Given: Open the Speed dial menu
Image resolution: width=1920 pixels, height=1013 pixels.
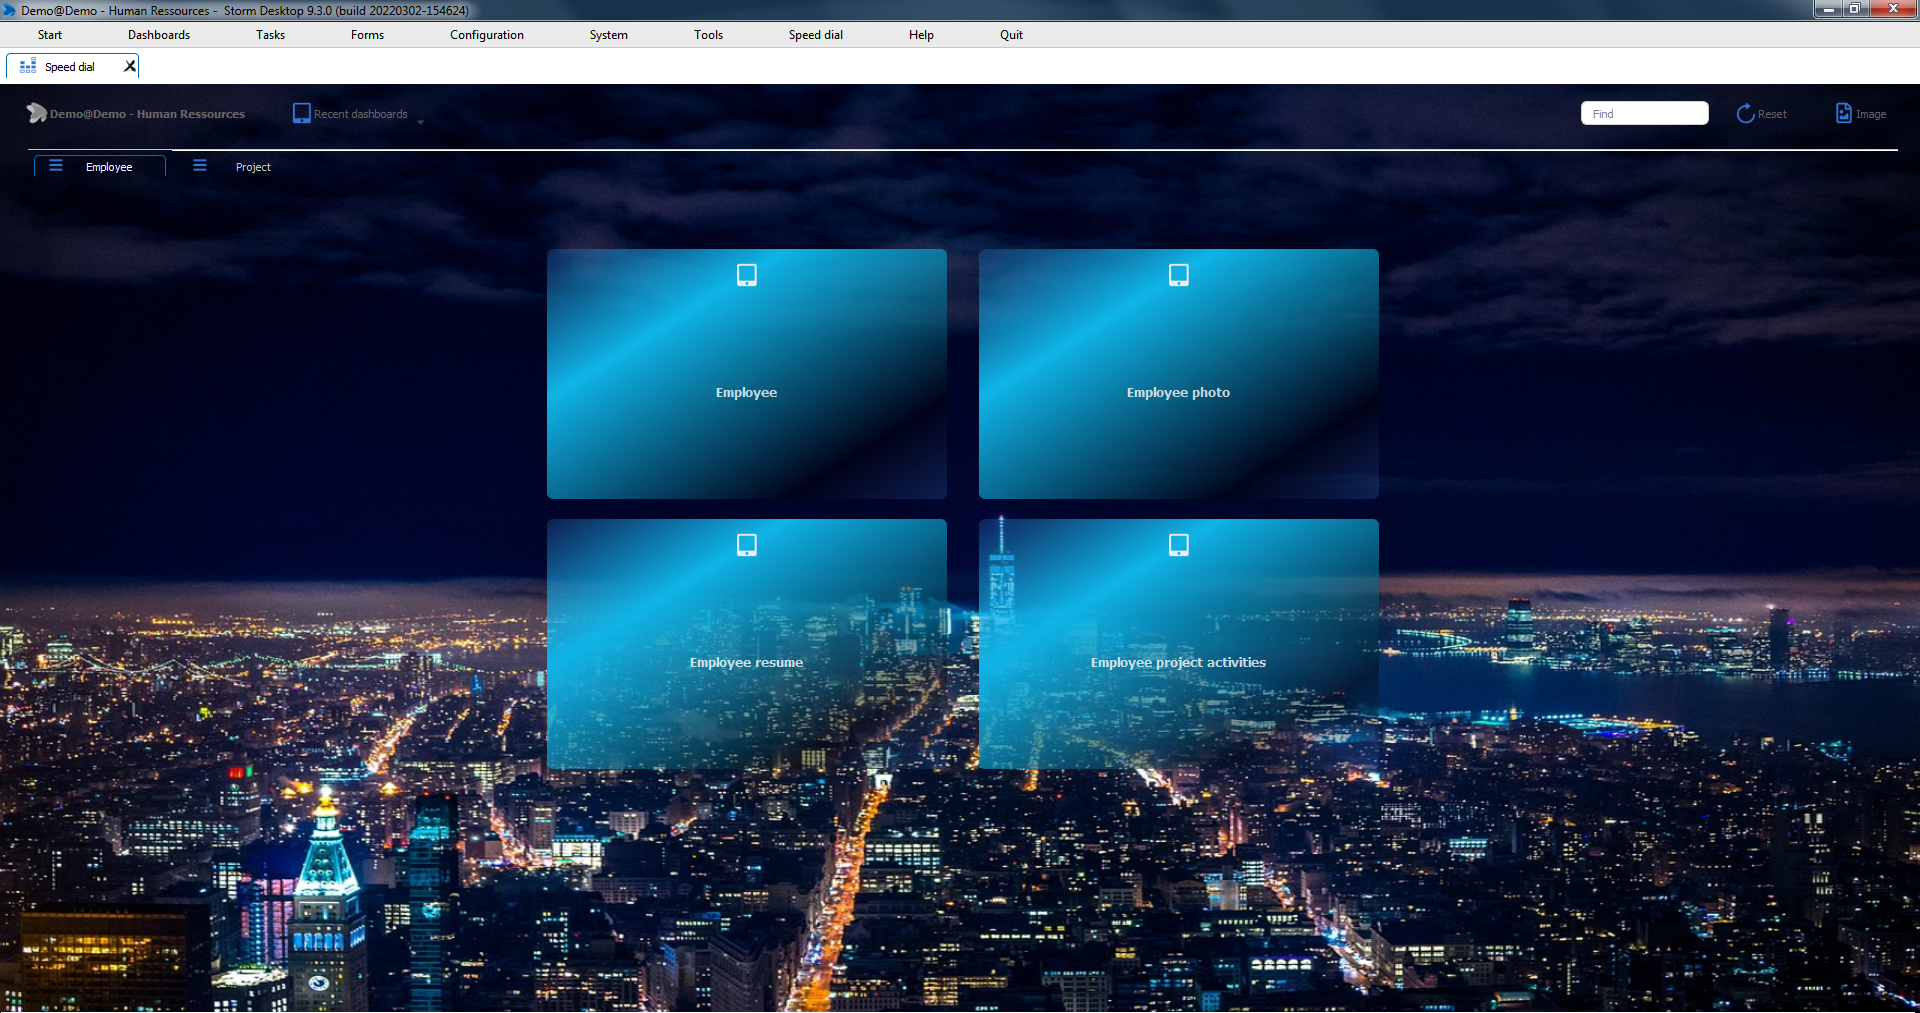Looking at the screenshot, I should 816,35.
